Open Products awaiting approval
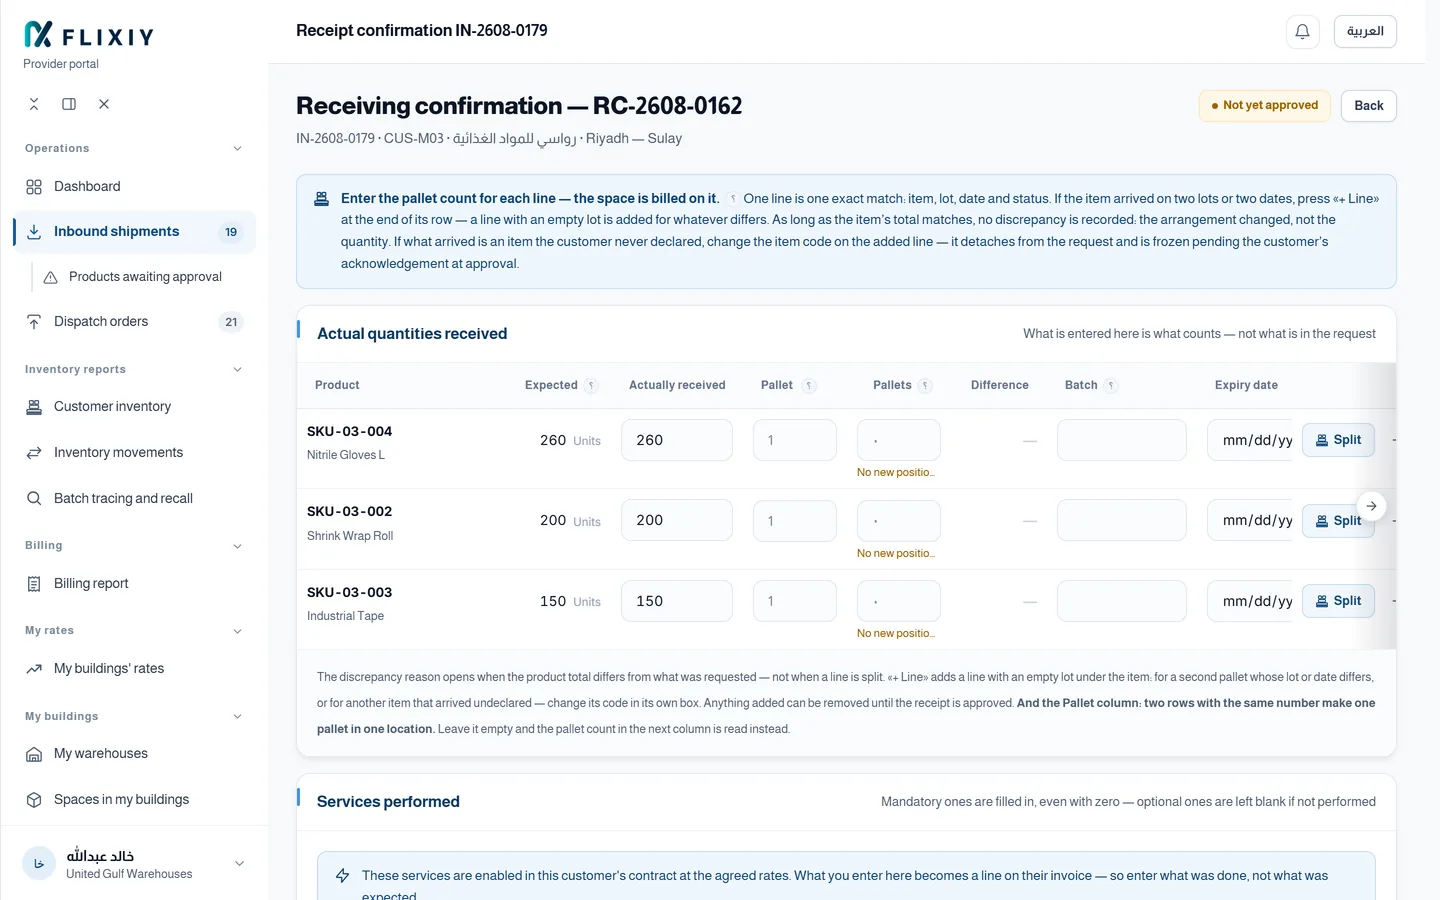 click(145, 277)
